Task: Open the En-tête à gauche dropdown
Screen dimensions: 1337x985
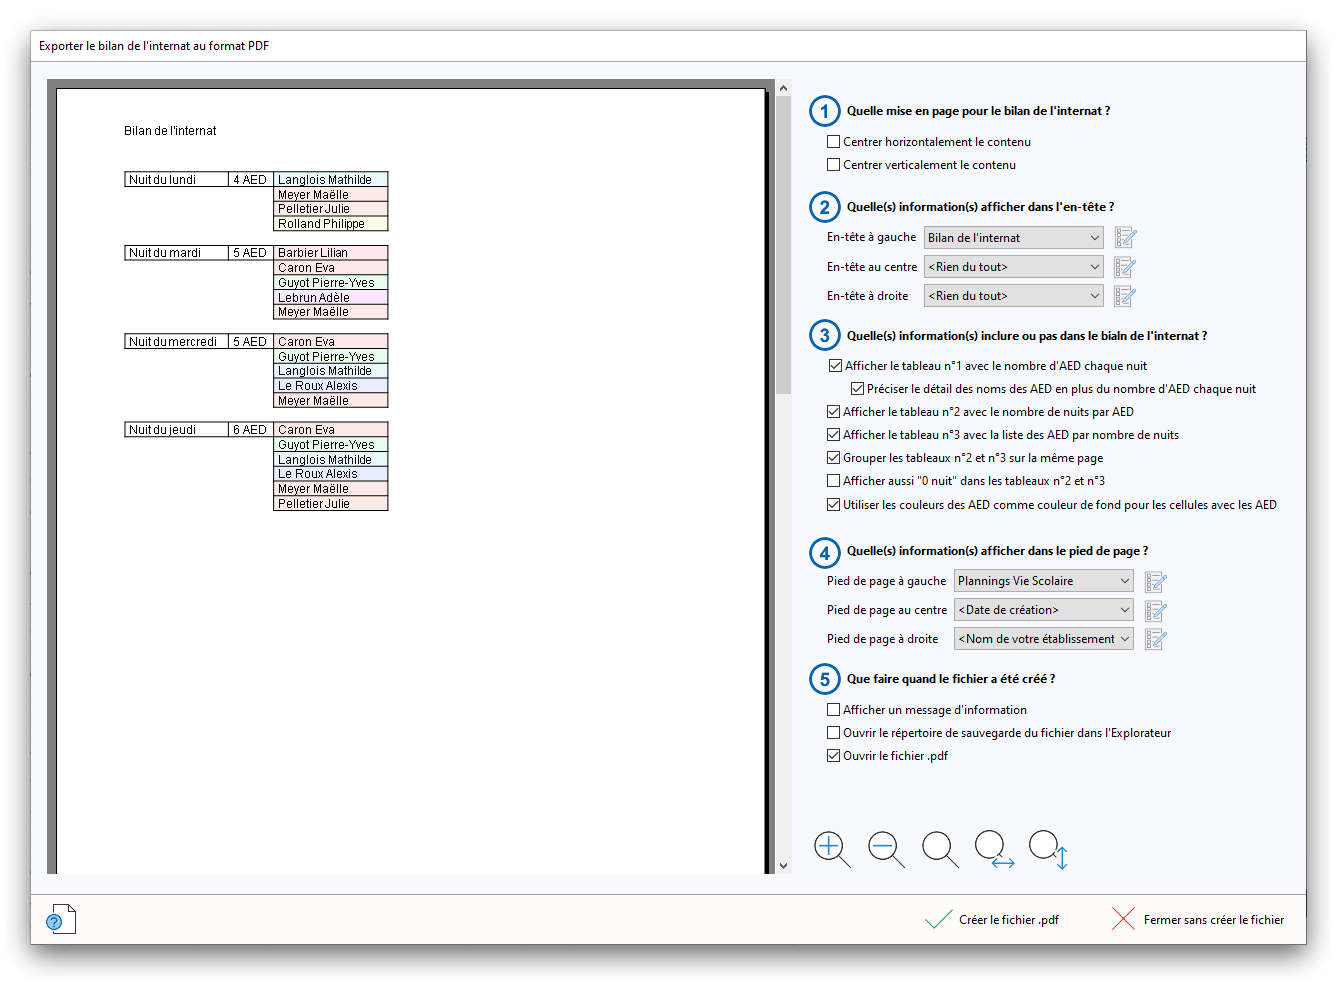Action: point(1013,238)
